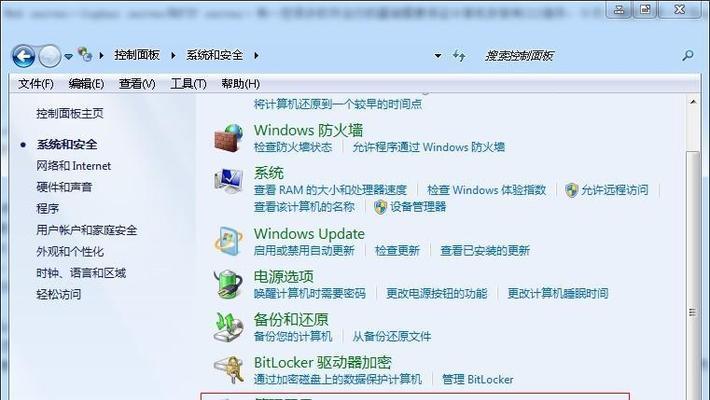Open the 文件(F) menu
This screenshot has height=400, width=710.
pyautogui.click(x=36, y=84)
